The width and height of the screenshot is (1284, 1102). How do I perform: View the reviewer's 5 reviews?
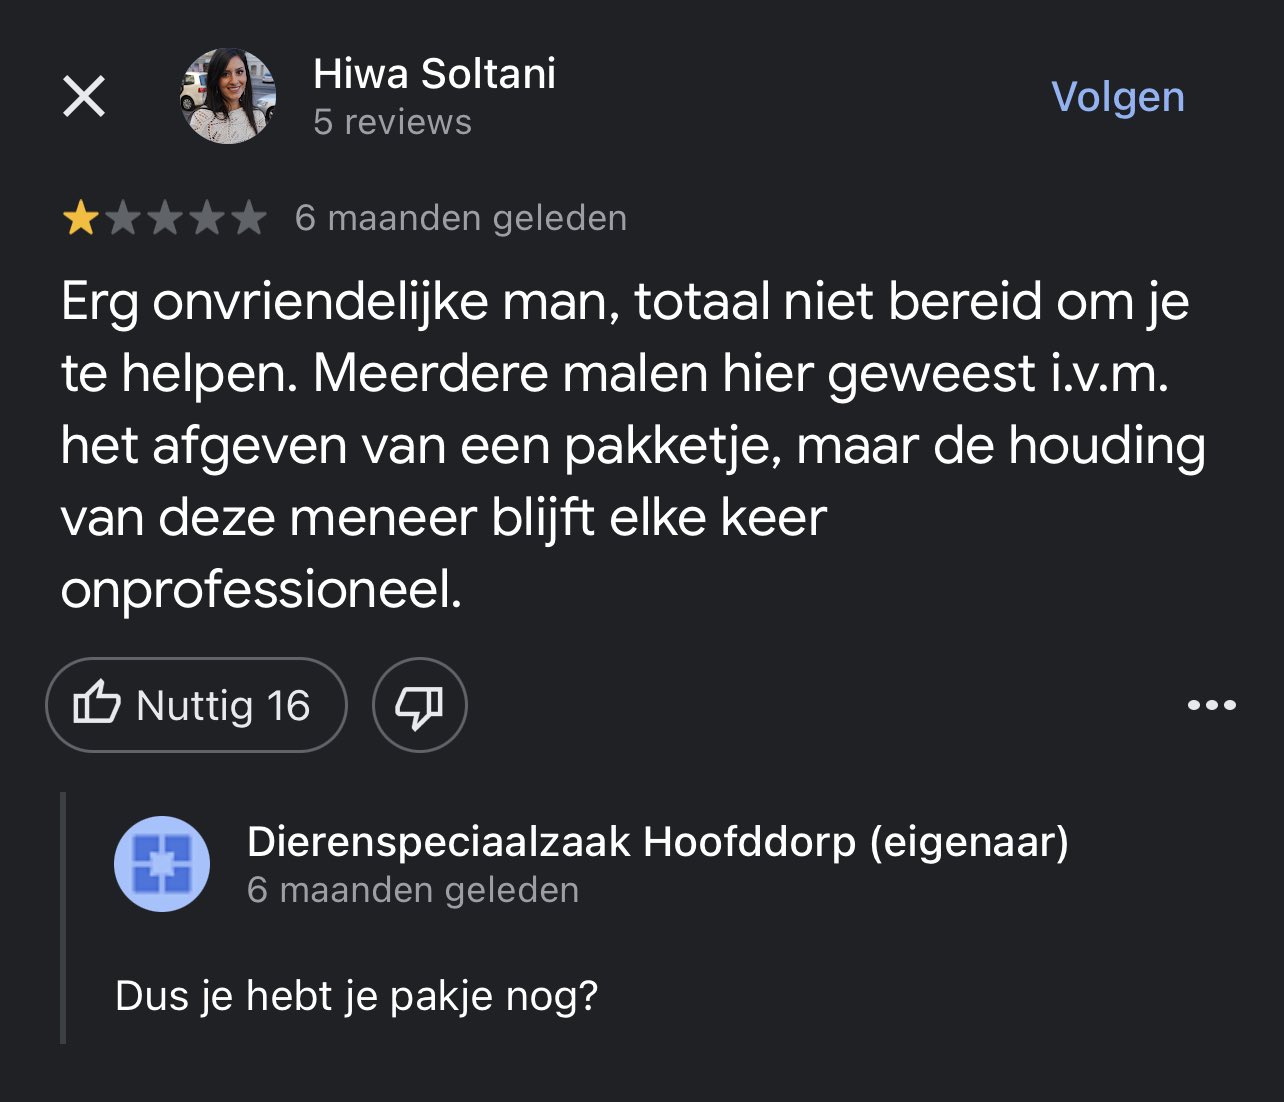coord(392,122)
